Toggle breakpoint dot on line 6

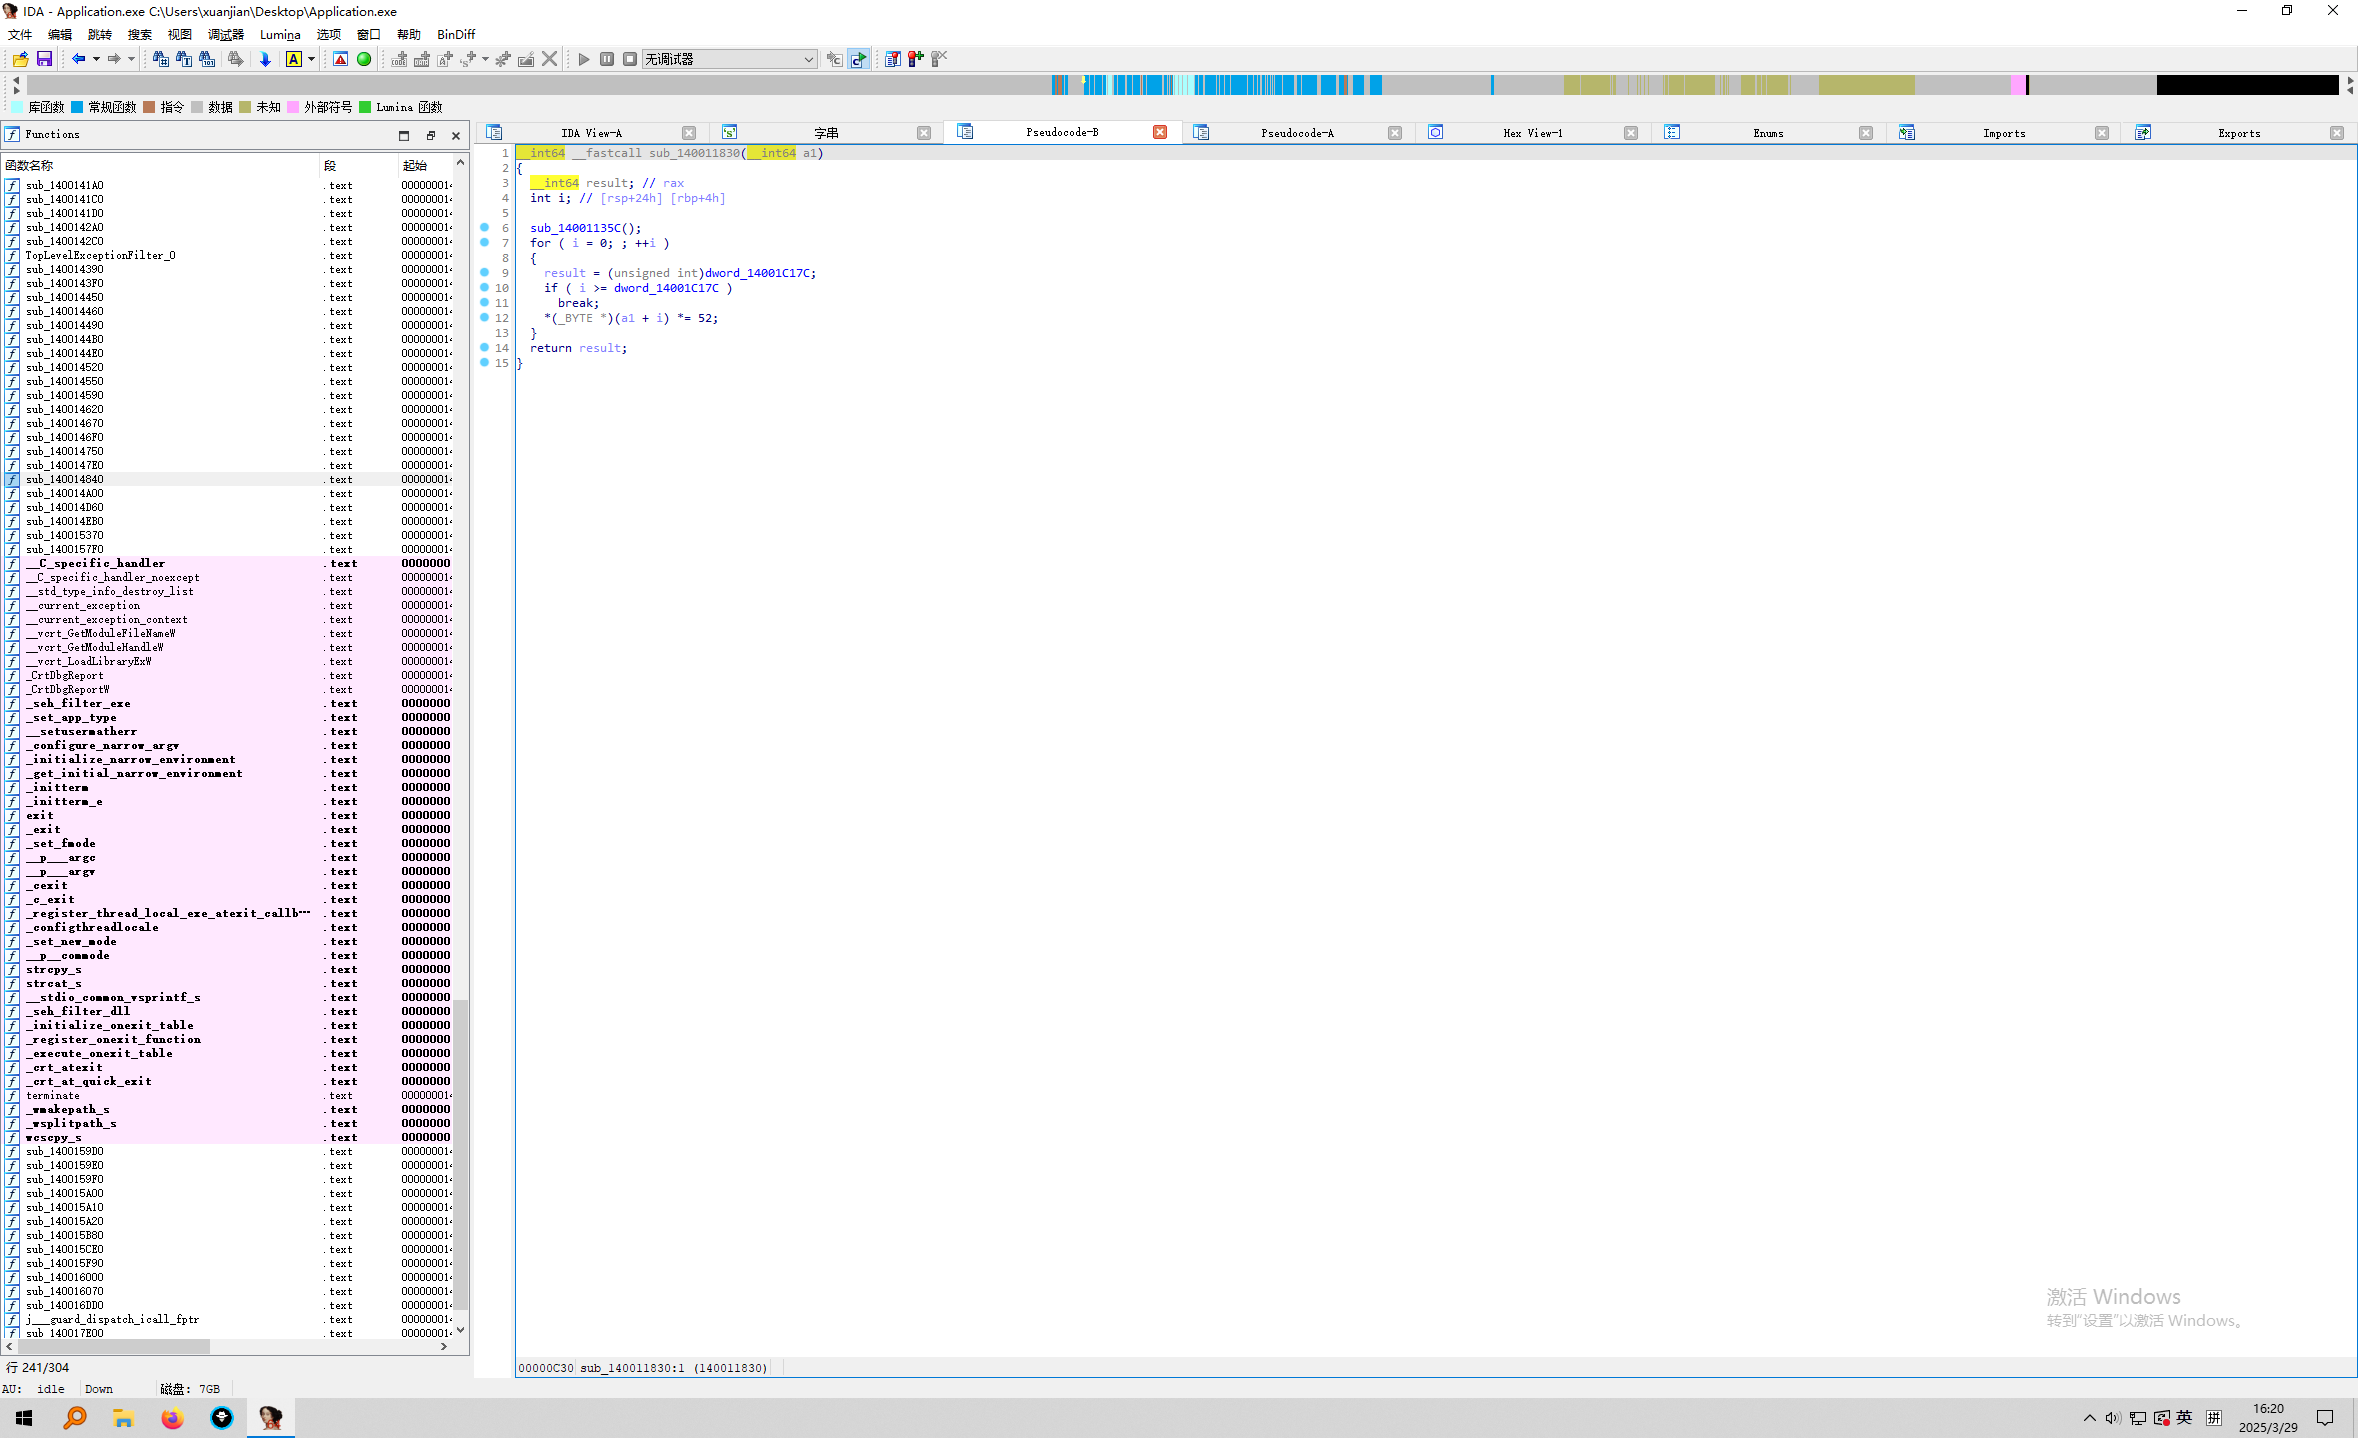pos(485,228)
